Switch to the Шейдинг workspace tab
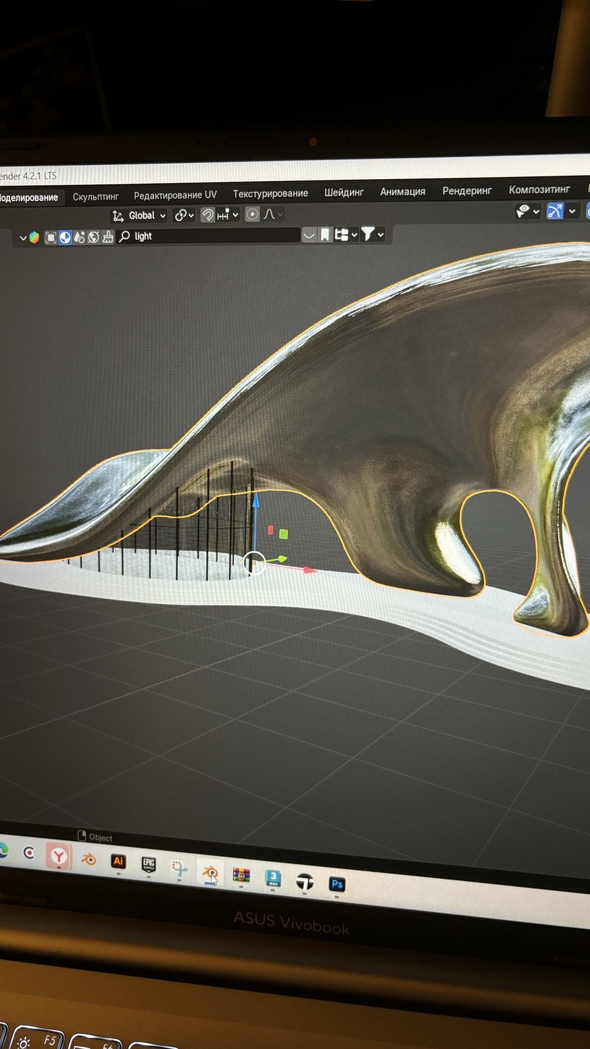590x1049 pixels. click(344, 193)
